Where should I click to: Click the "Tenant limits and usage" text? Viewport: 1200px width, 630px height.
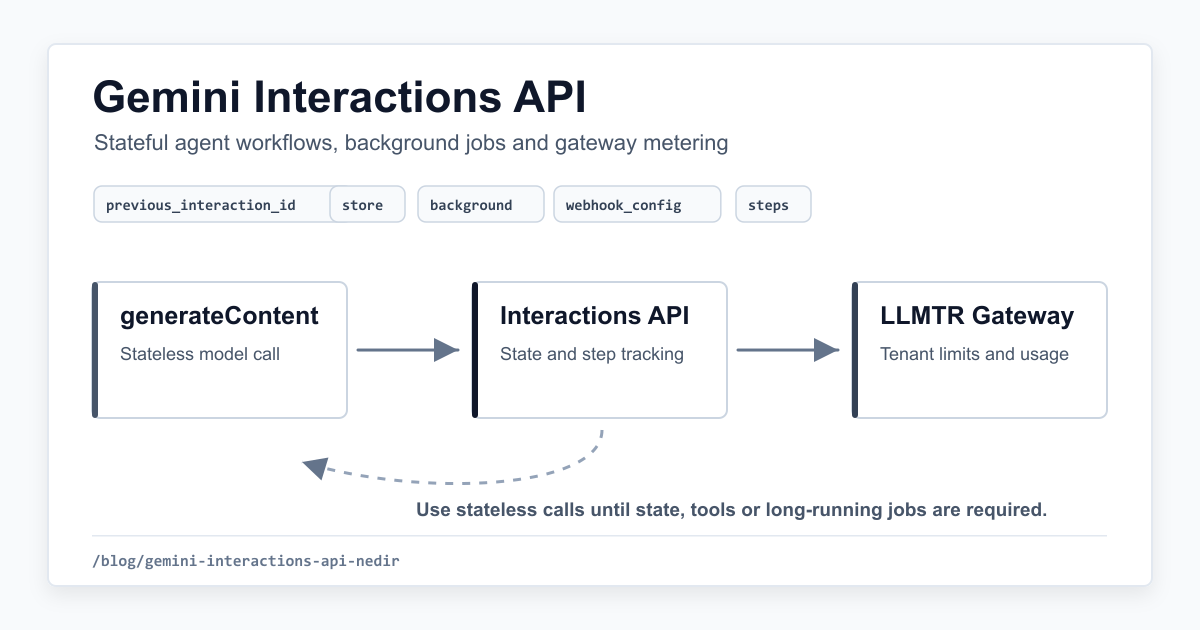tap(974, 354)
